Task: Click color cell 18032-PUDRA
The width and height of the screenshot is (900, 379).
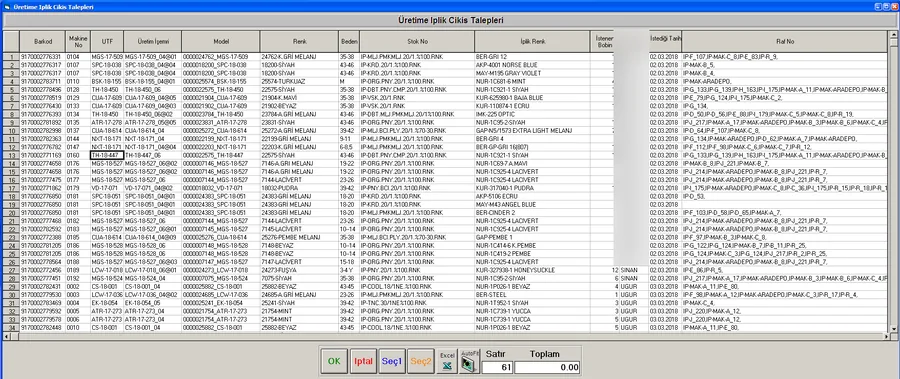Action: [300, 188]
